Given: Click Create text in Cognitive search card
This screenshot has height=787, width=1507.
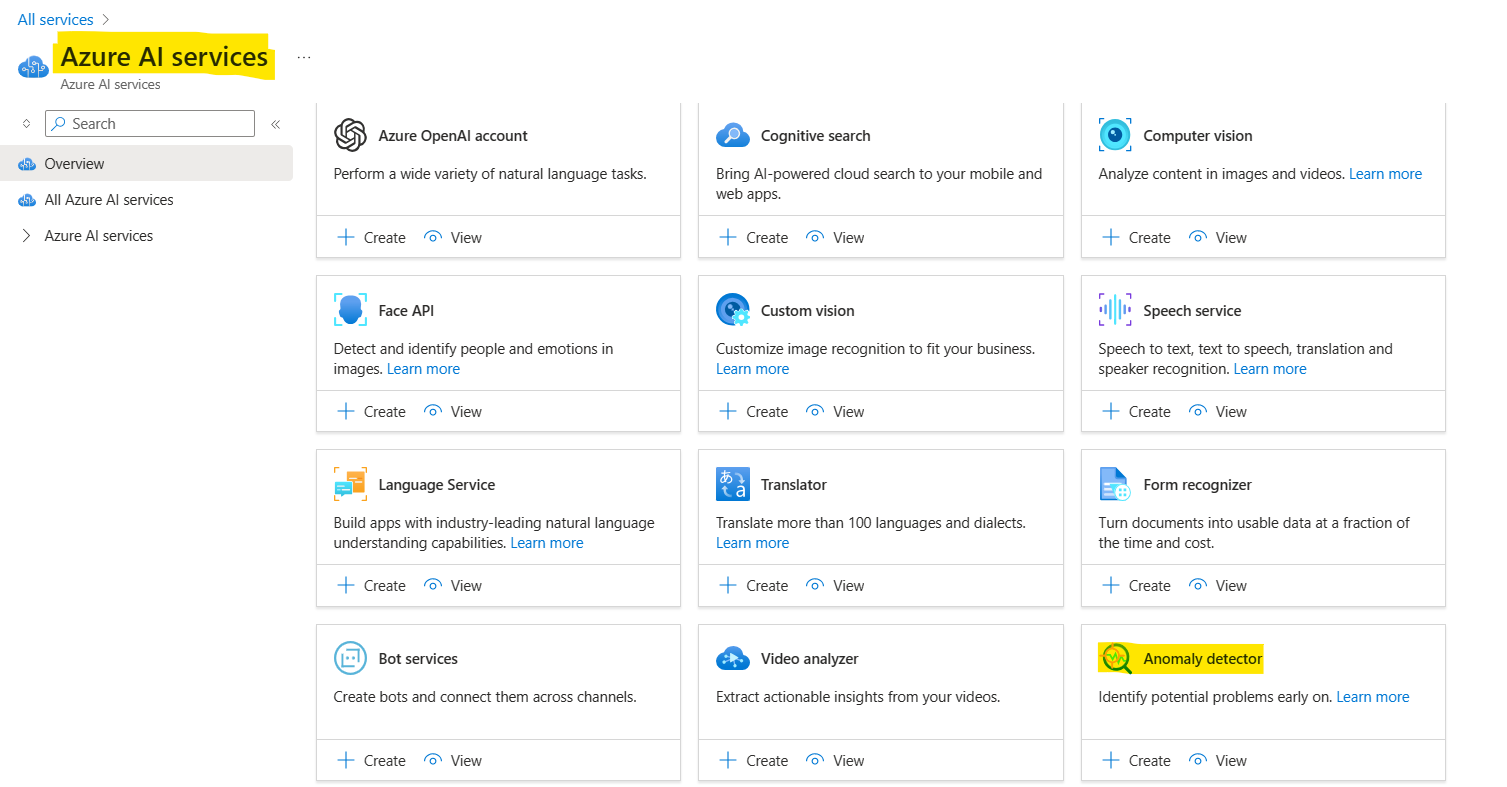Looking at the screenshot, I should click(767, 238).
